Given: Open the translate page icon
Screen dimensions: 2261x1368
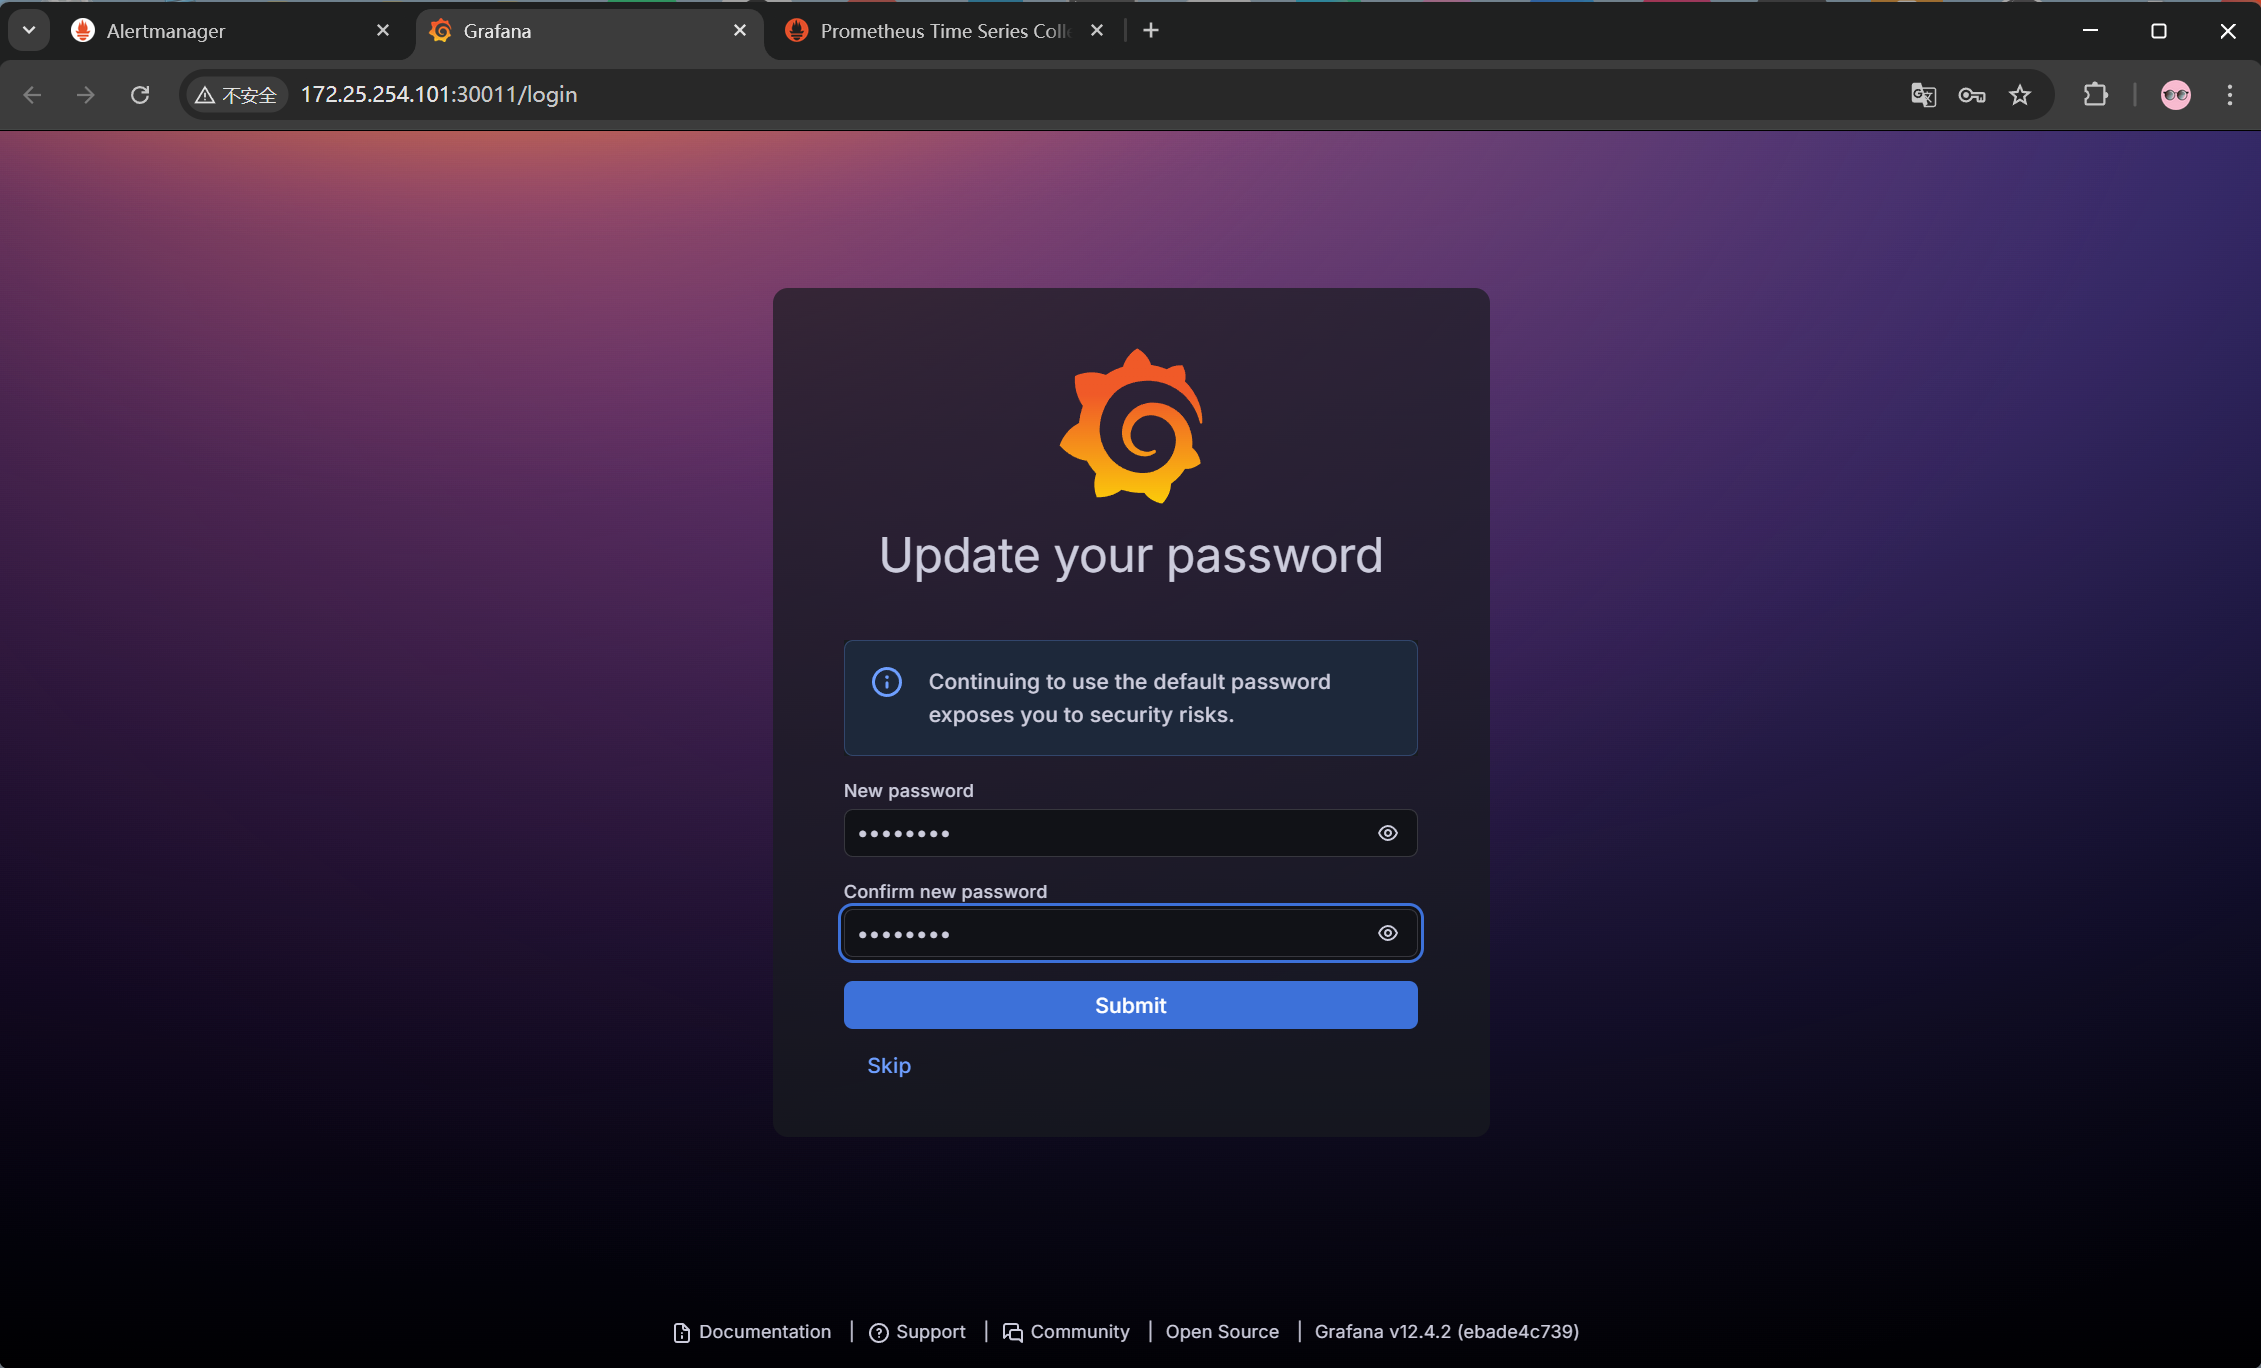Looking at the screenshot, I should [1923, 95].
